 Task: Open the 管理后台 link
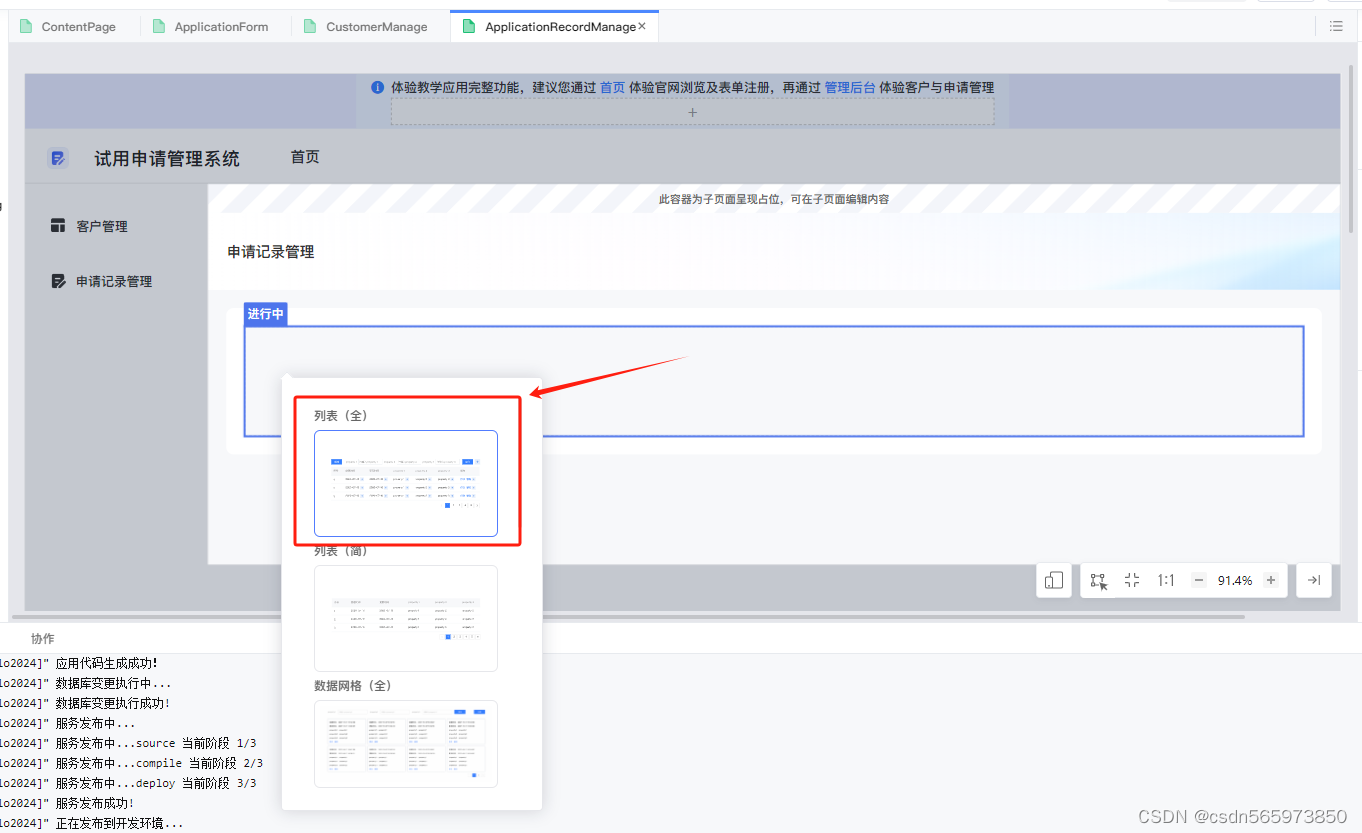849,87
